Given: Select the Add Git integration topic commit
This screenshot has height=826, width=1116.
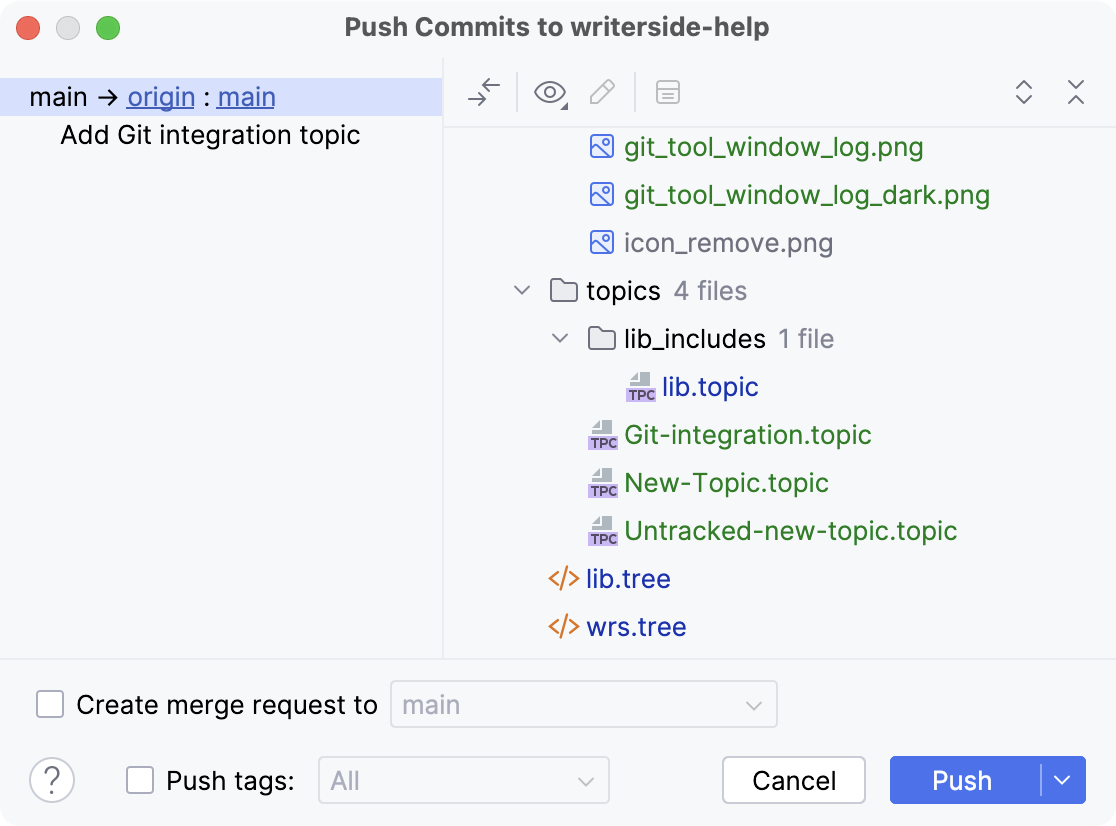Looking at the screenshot, I should [211, 134].
